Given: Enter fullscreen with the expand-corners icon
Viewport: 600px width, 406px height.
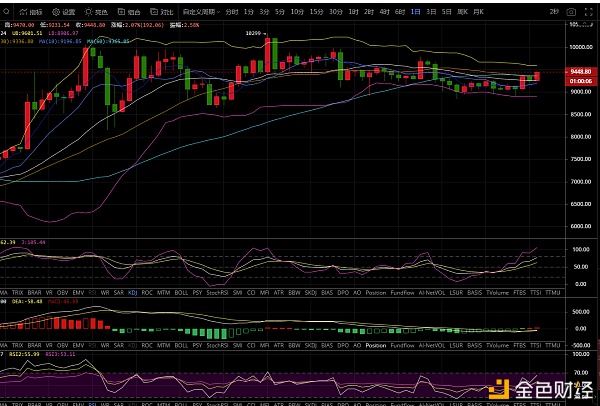Looking at the screenshot, I should 589,12.
